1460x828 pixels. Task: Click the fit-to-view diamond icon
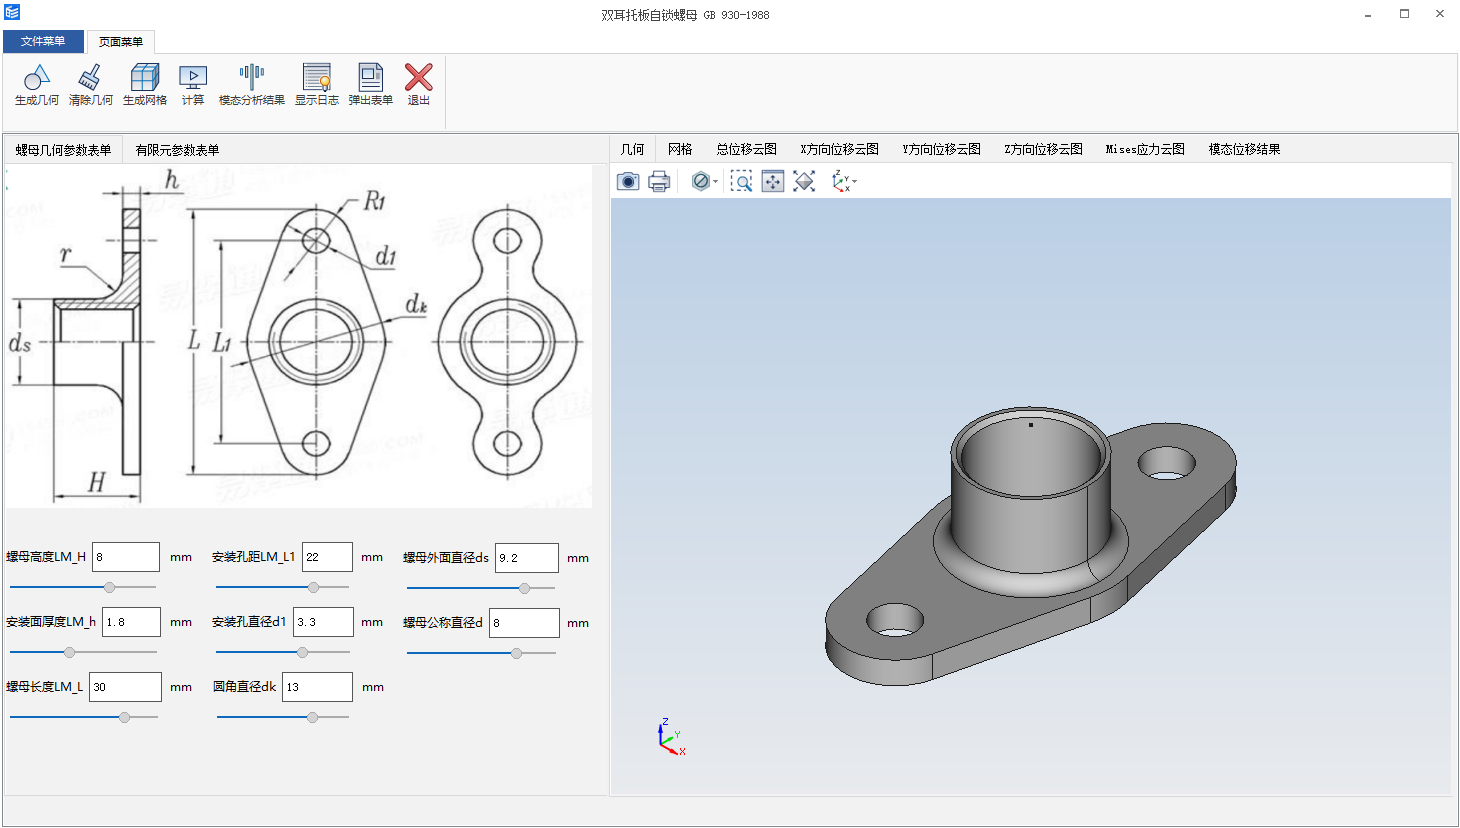click(804, 181)
